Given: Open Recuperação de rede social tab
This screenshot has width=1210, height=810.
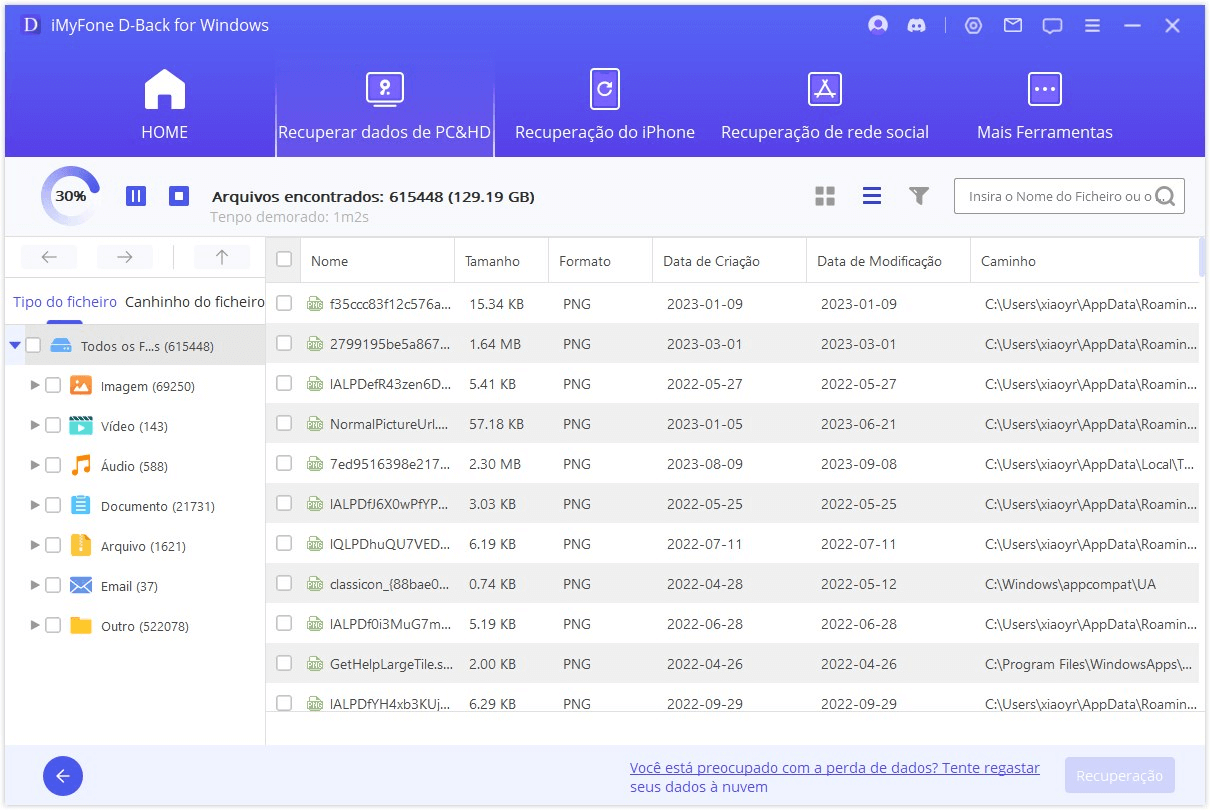Looking at the screenshot, I should 825,105.
